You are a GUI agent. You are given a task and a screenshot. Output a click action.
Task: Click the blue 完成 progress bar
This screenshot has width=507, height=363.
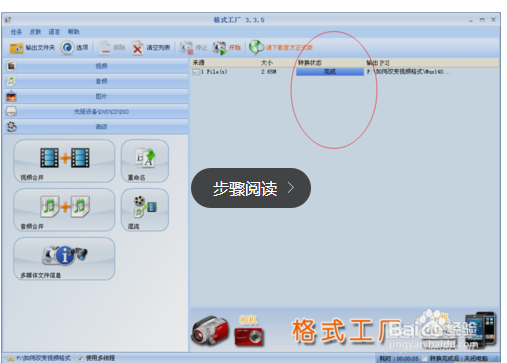tap(330, 72)
